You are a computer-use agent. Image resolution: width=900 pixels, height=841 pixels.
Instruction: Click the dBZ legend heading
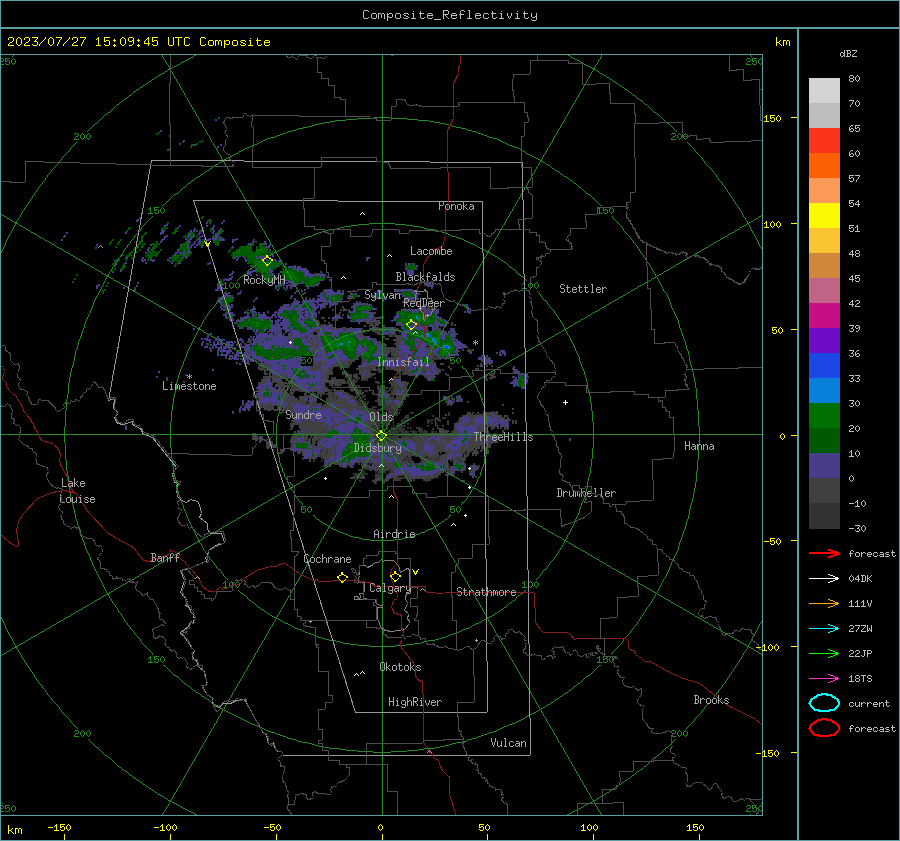848,53
